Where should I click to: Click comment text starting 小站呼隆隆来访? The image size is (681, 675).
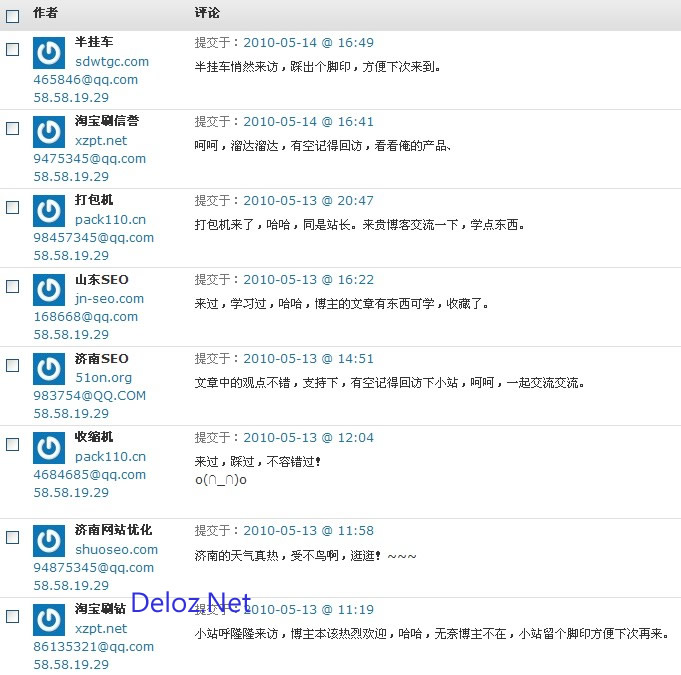(432, 634)
